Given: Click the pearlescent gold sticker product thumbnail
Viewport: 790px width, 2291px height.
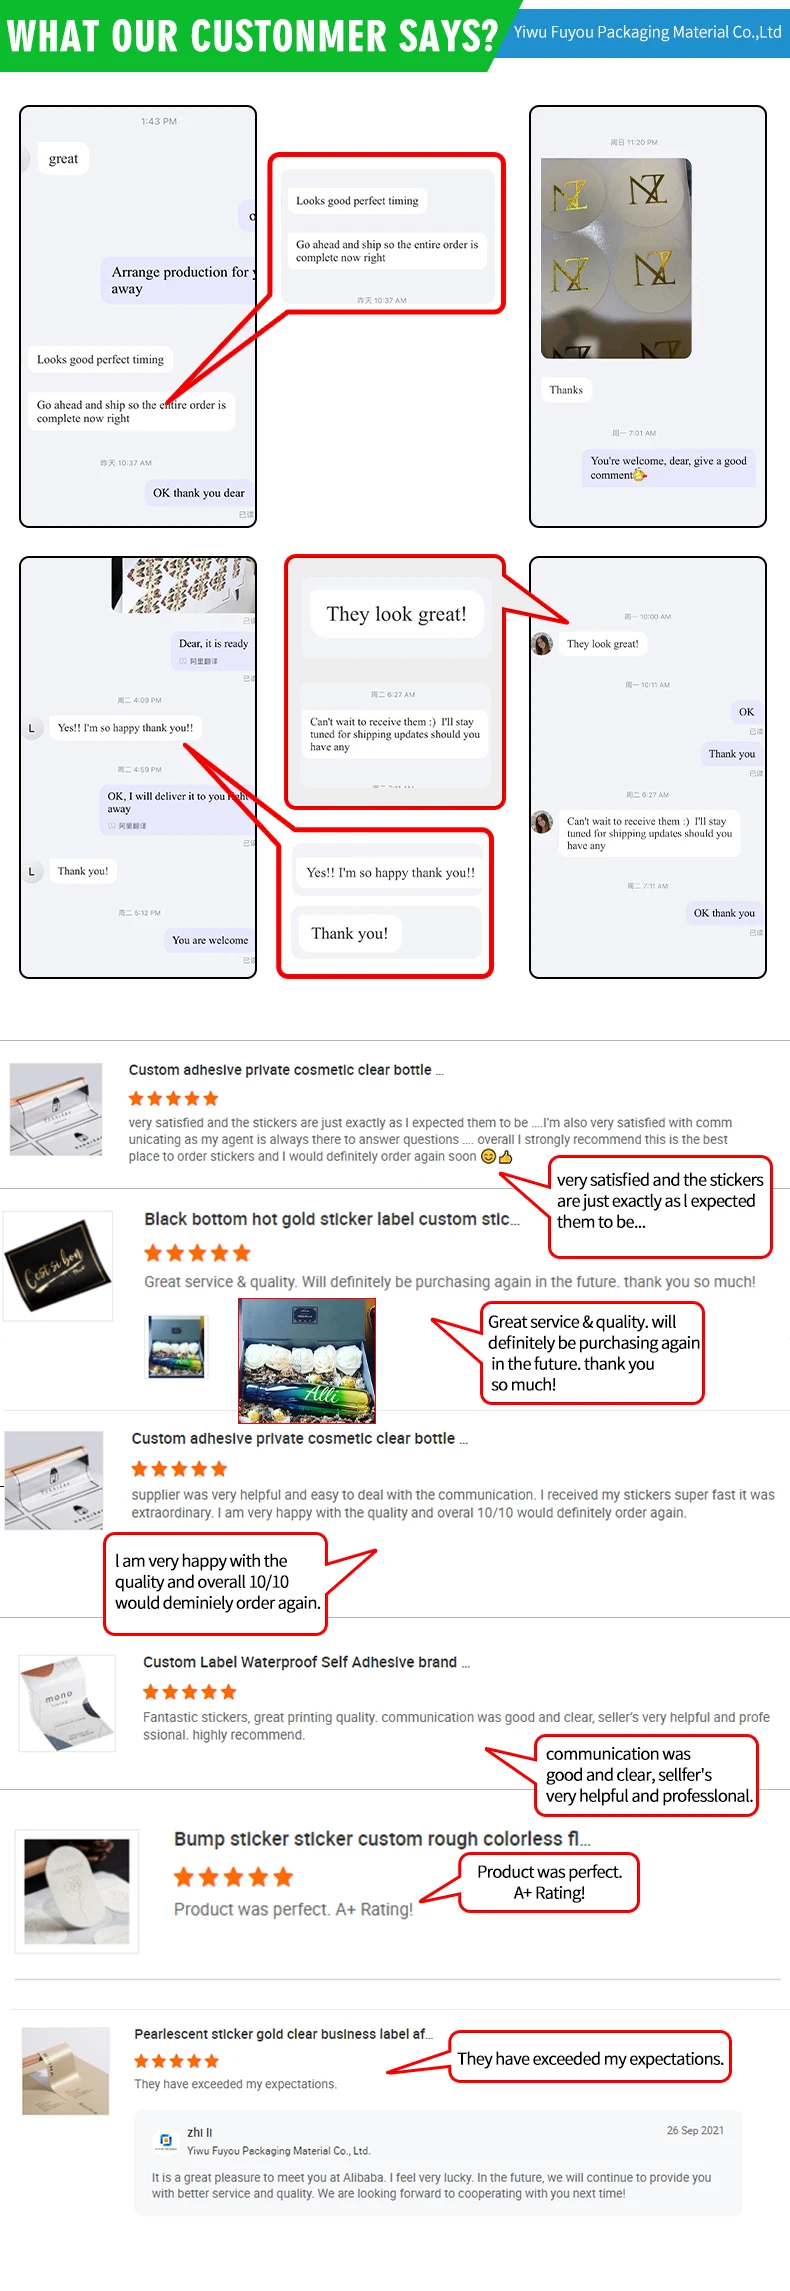Looking at the screenshot, I should (66, 2071).
